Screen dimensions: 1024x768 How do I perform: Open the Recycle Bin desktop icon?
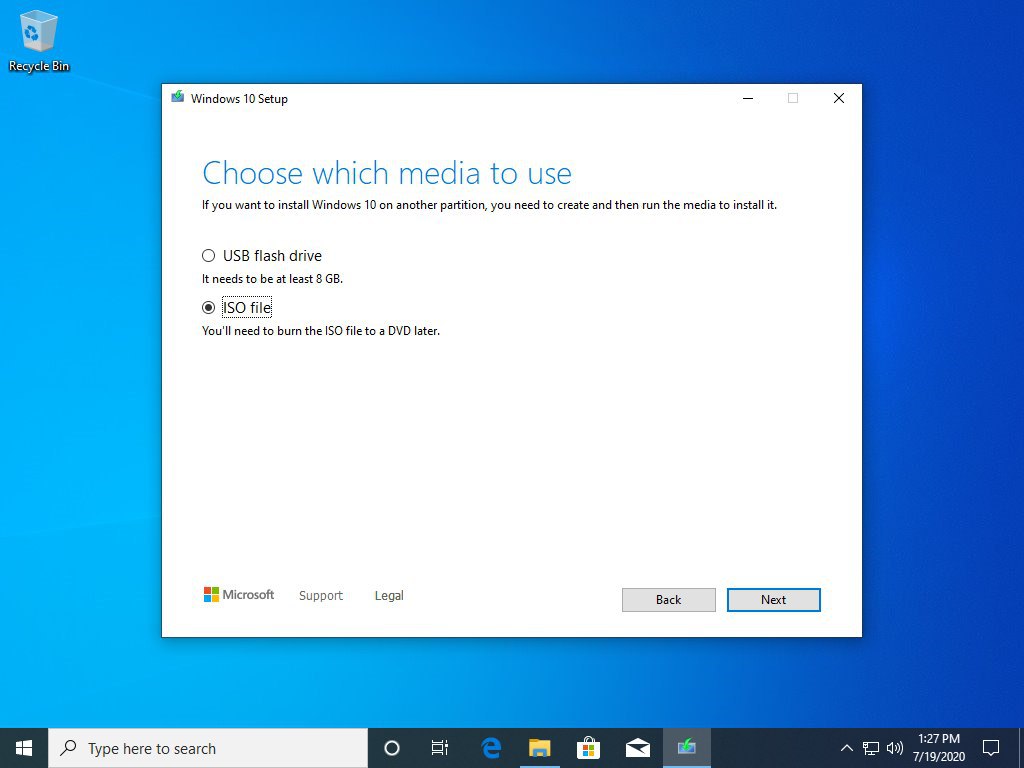click(x=39, y=40)
